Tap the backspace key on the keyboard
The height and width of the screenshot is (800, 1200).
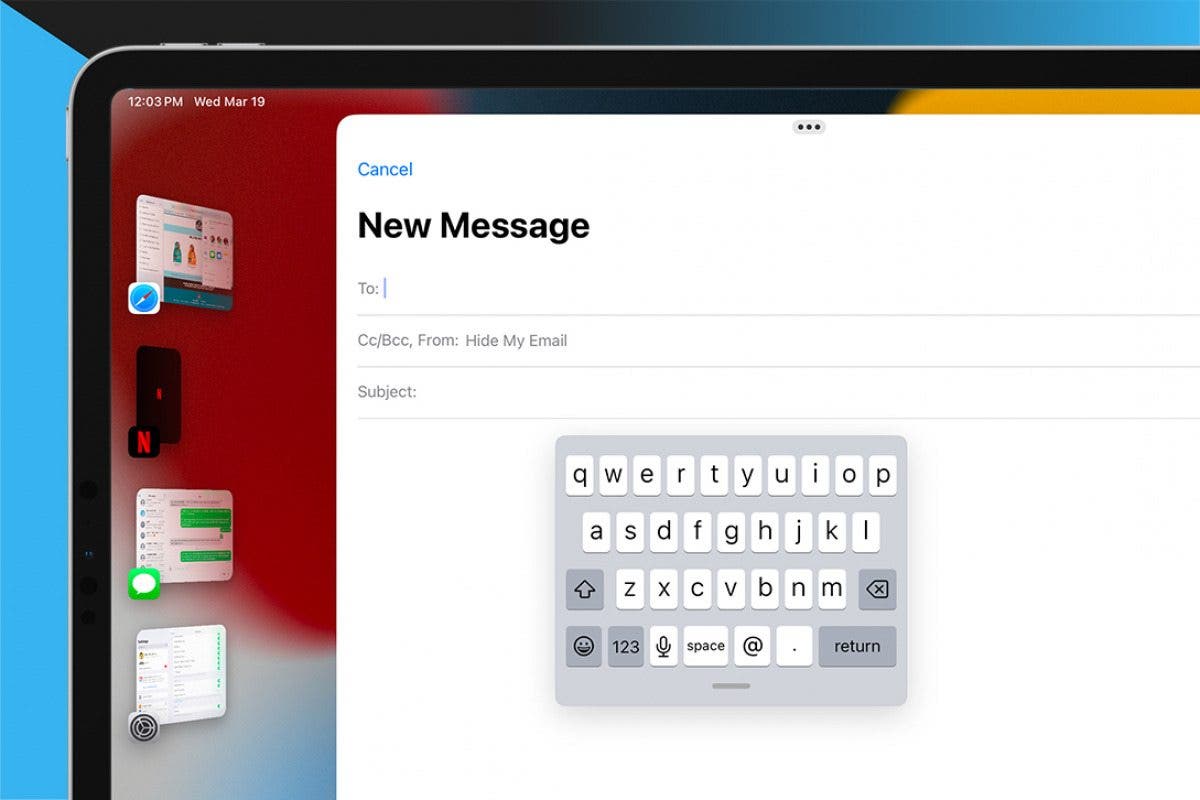(x=876, y=590)
